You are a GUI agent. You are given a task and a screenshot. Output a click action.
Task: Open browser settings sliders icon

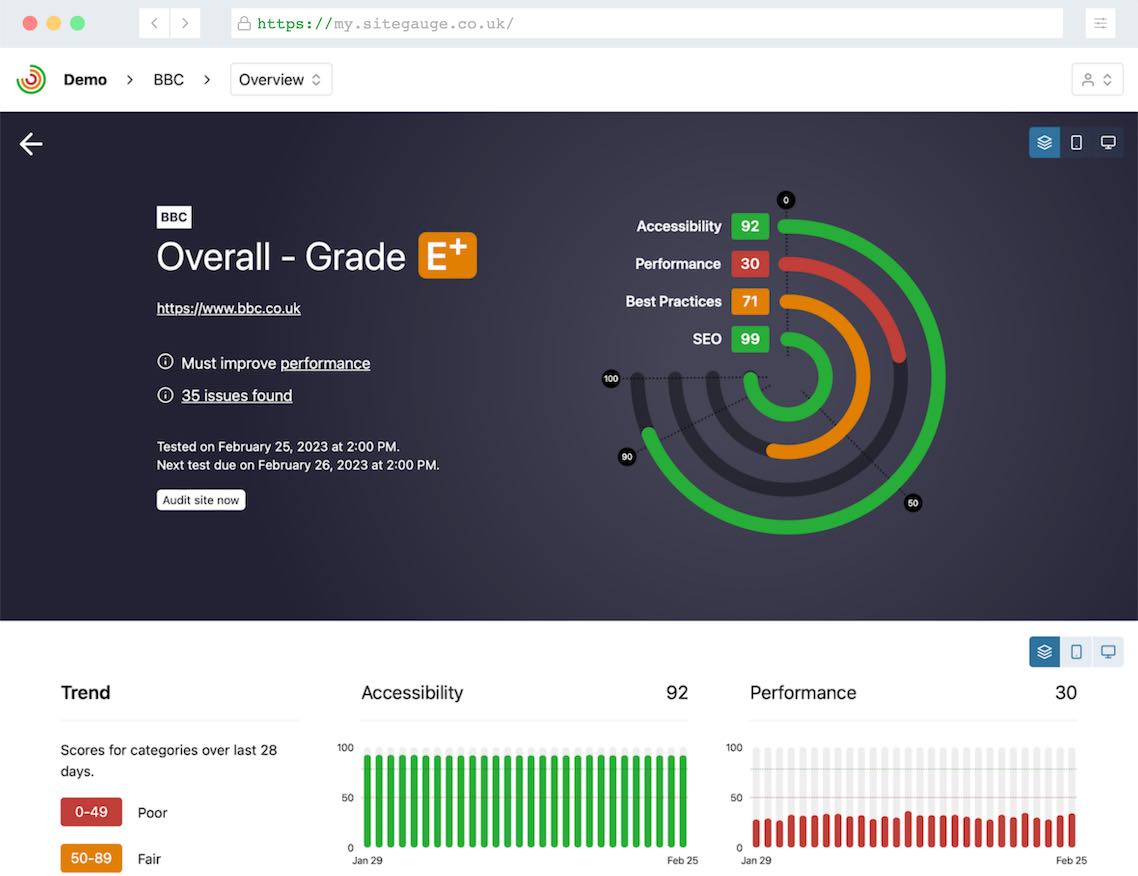pyautogui.click(x=1100, y=23)
